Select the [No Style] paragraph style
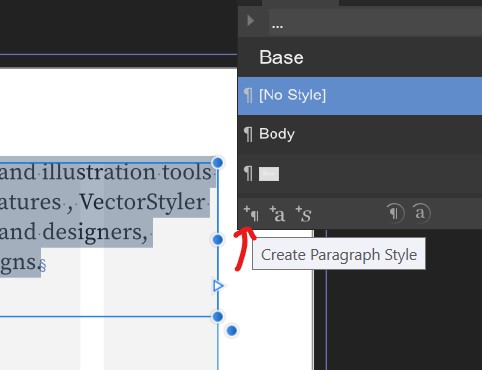 coord(360,96)
